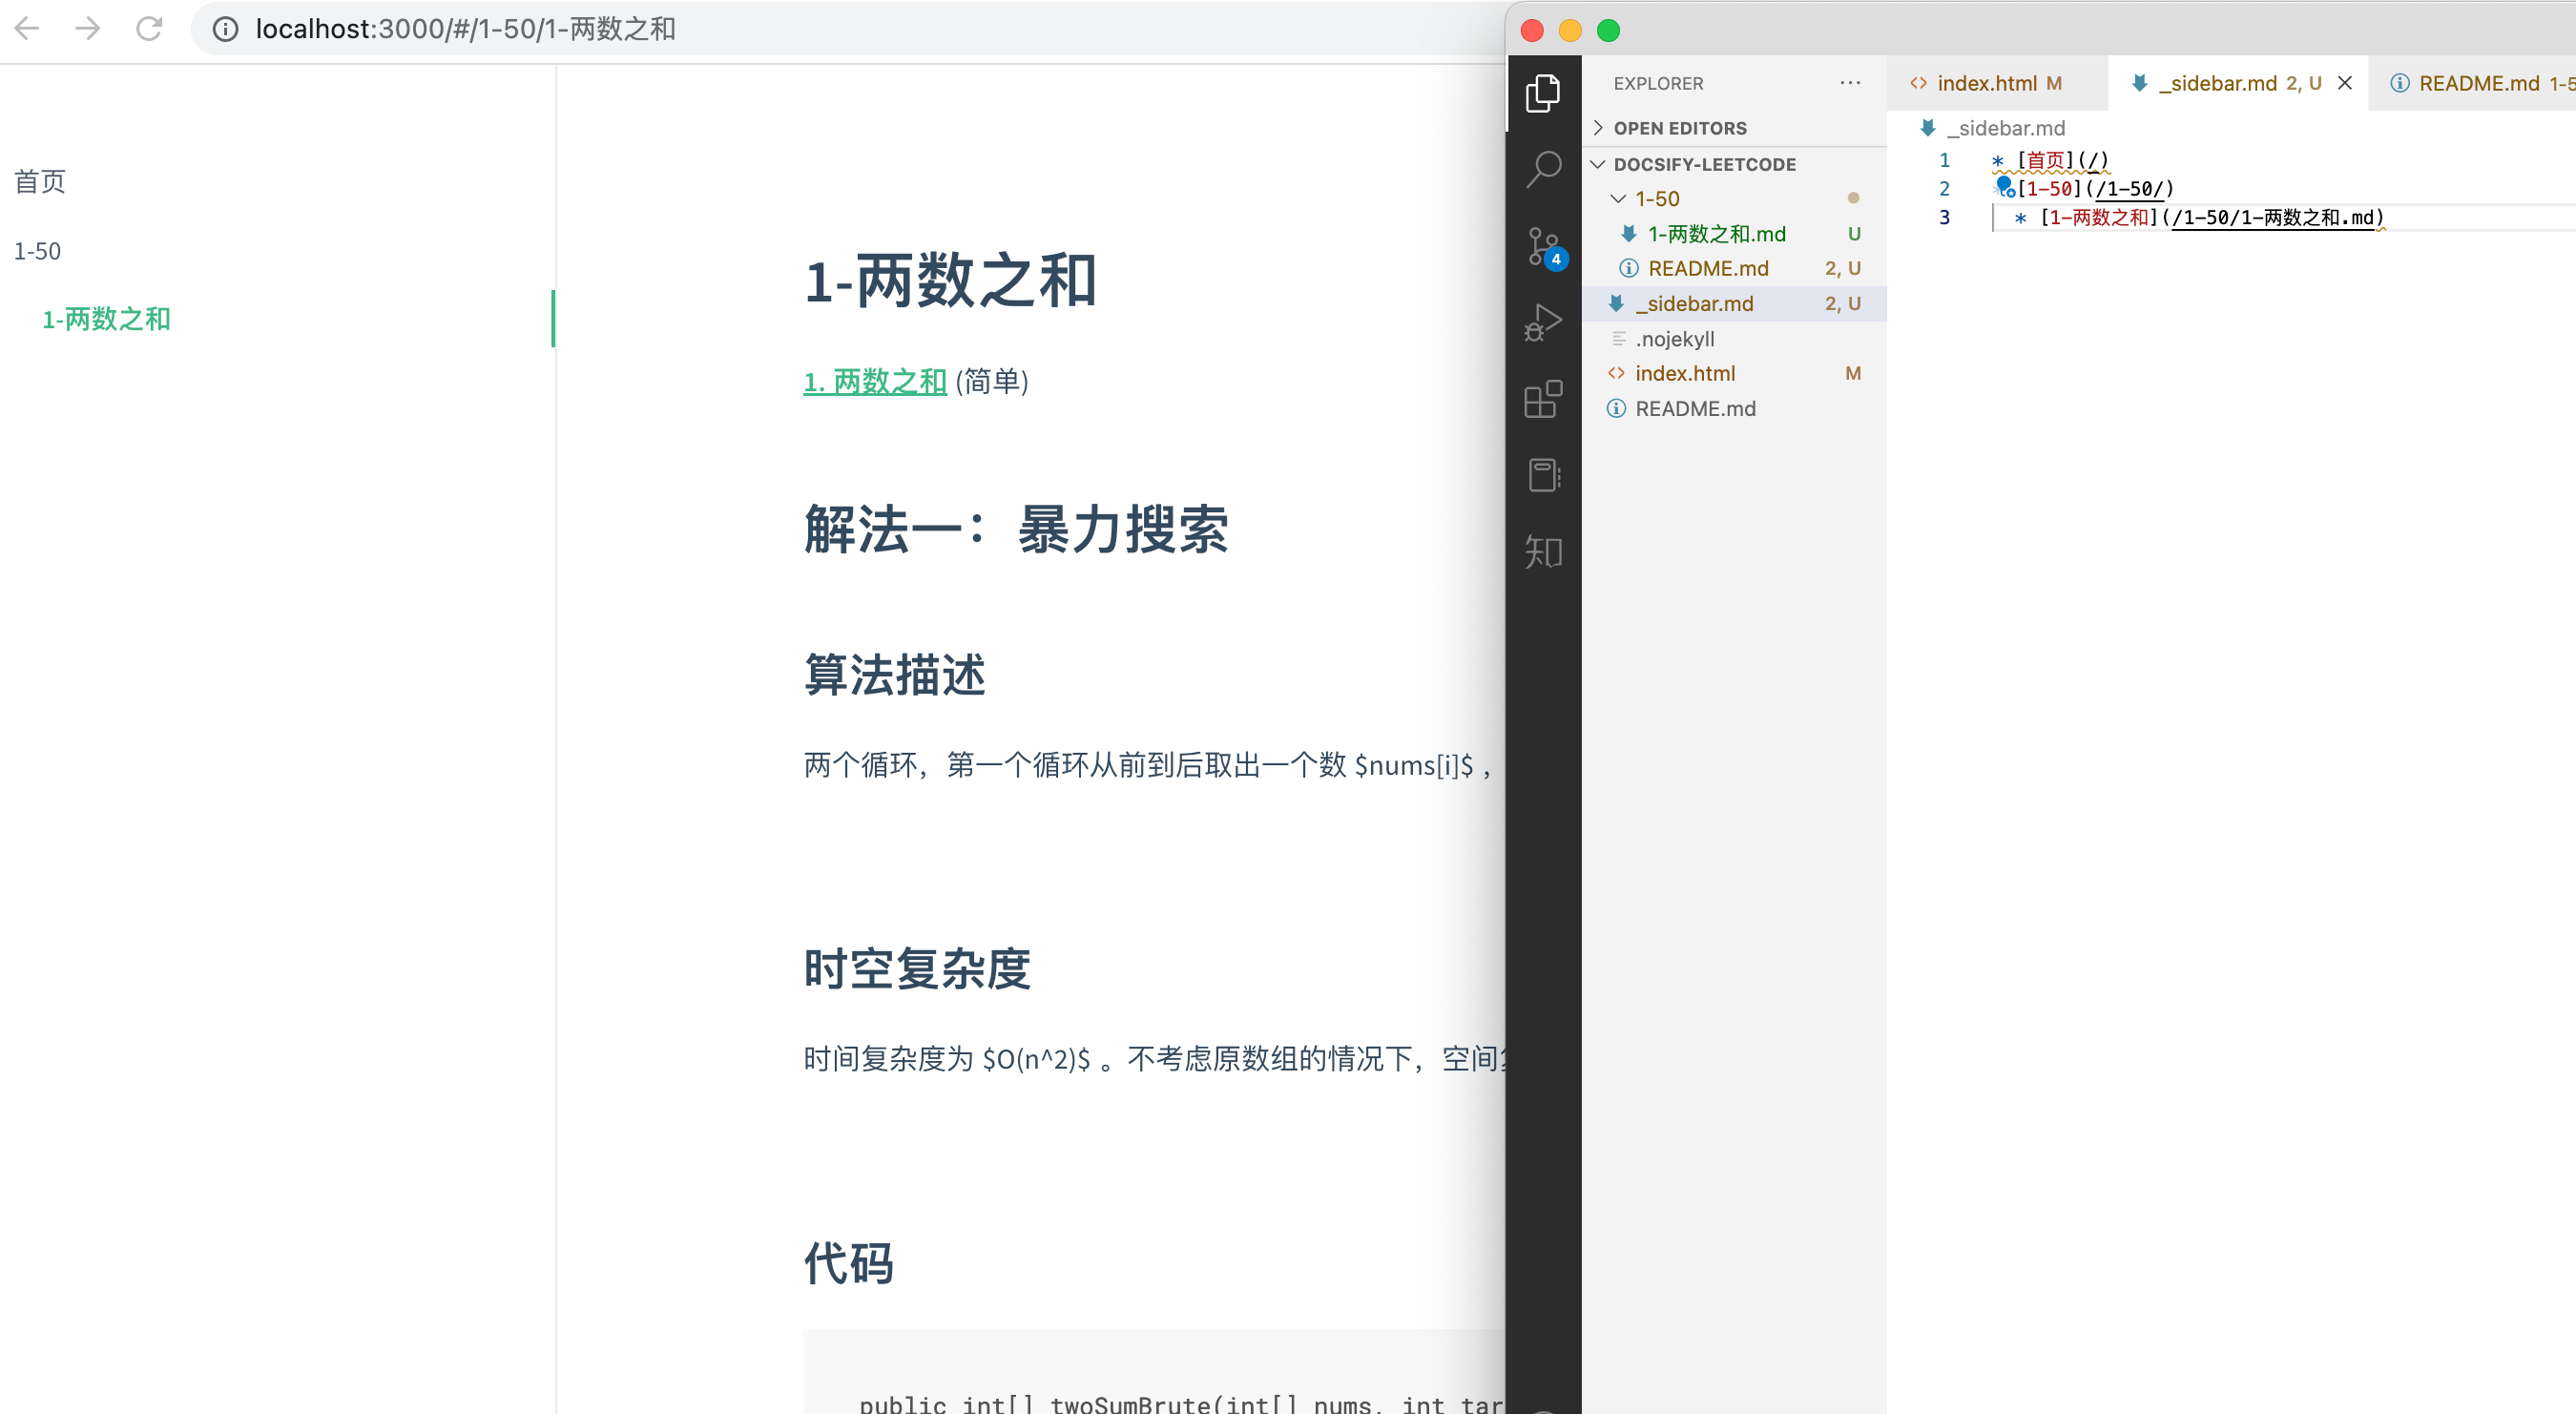This screenshot has width=2576, height=1414.
Task: Go to 首页 in docsify sidebar
Action: point(40,181)
